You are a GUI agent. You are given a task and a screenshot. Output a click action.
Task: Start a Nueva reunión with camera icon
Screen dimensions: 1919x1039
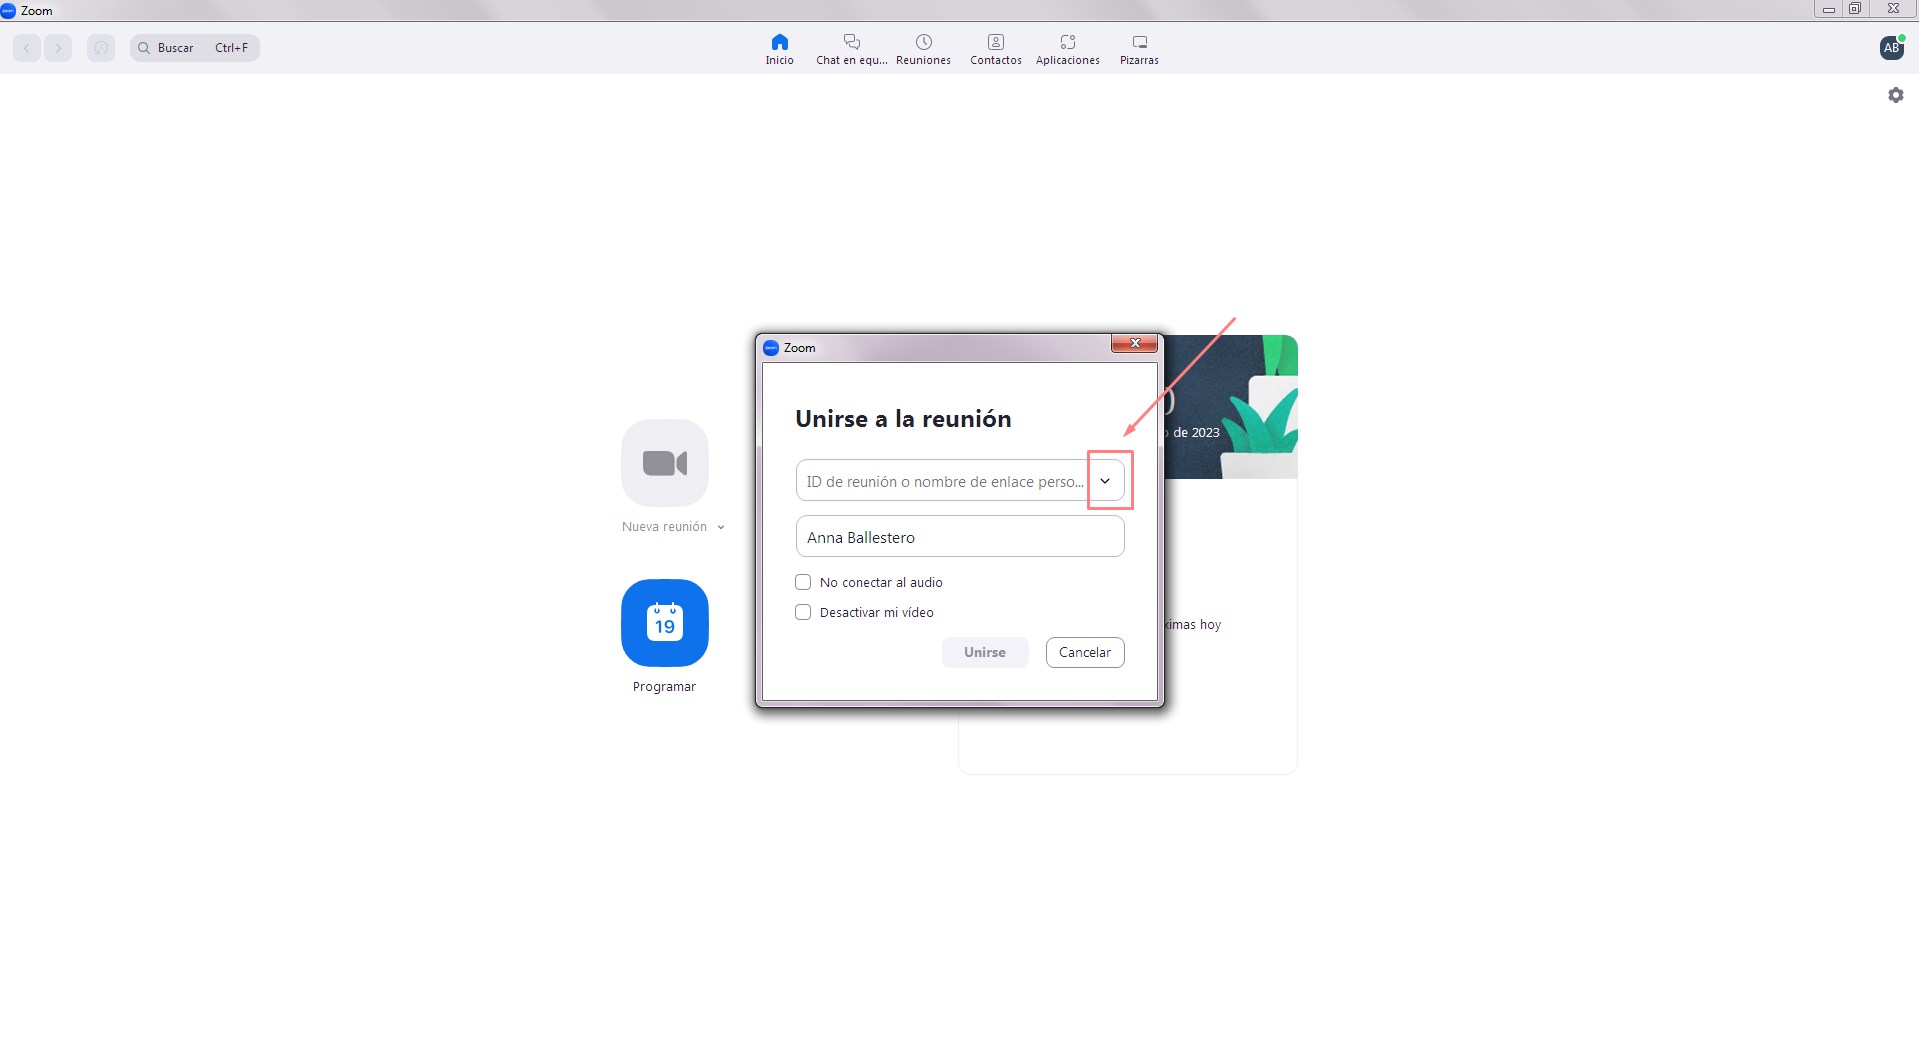[x=665, y=463]
